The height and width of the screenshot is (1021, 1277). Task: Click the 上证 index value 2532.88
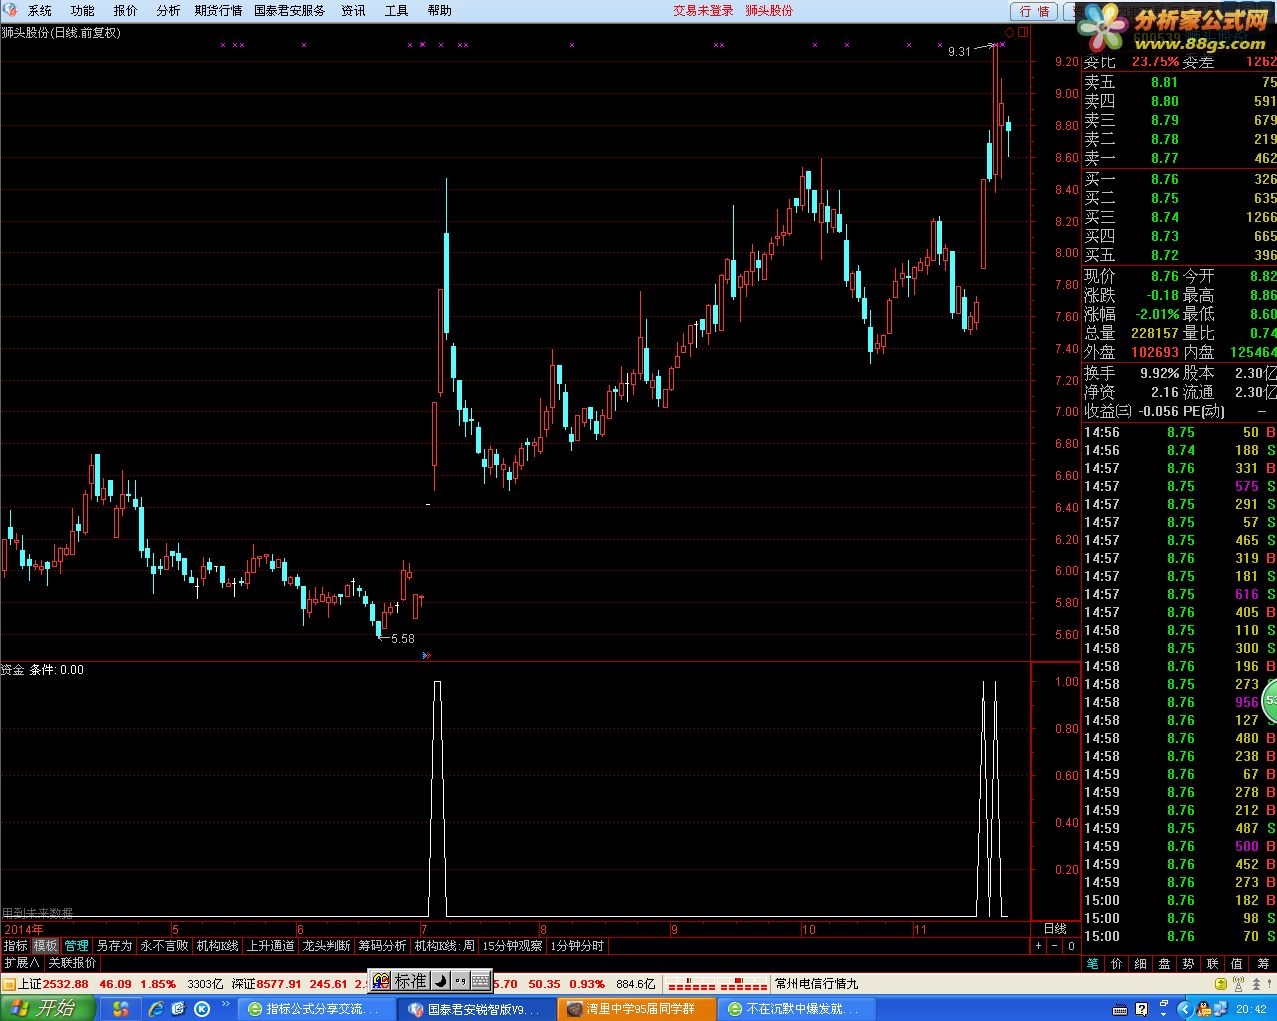[66, 984]
